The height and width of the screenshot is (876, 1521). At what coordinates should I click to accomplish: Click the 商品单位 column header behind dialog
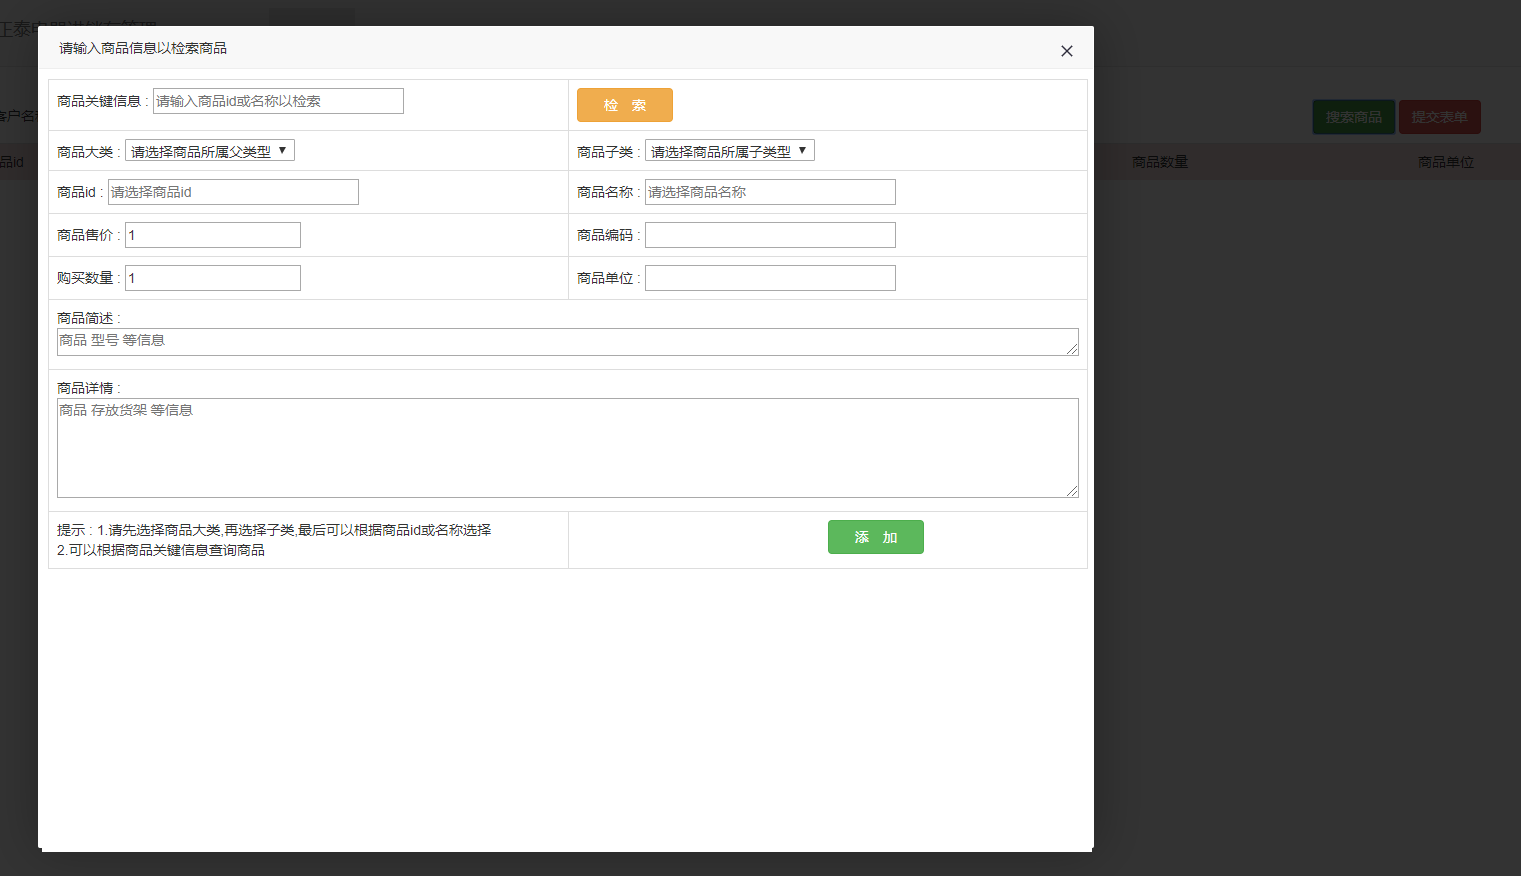tap(1446, 162)
